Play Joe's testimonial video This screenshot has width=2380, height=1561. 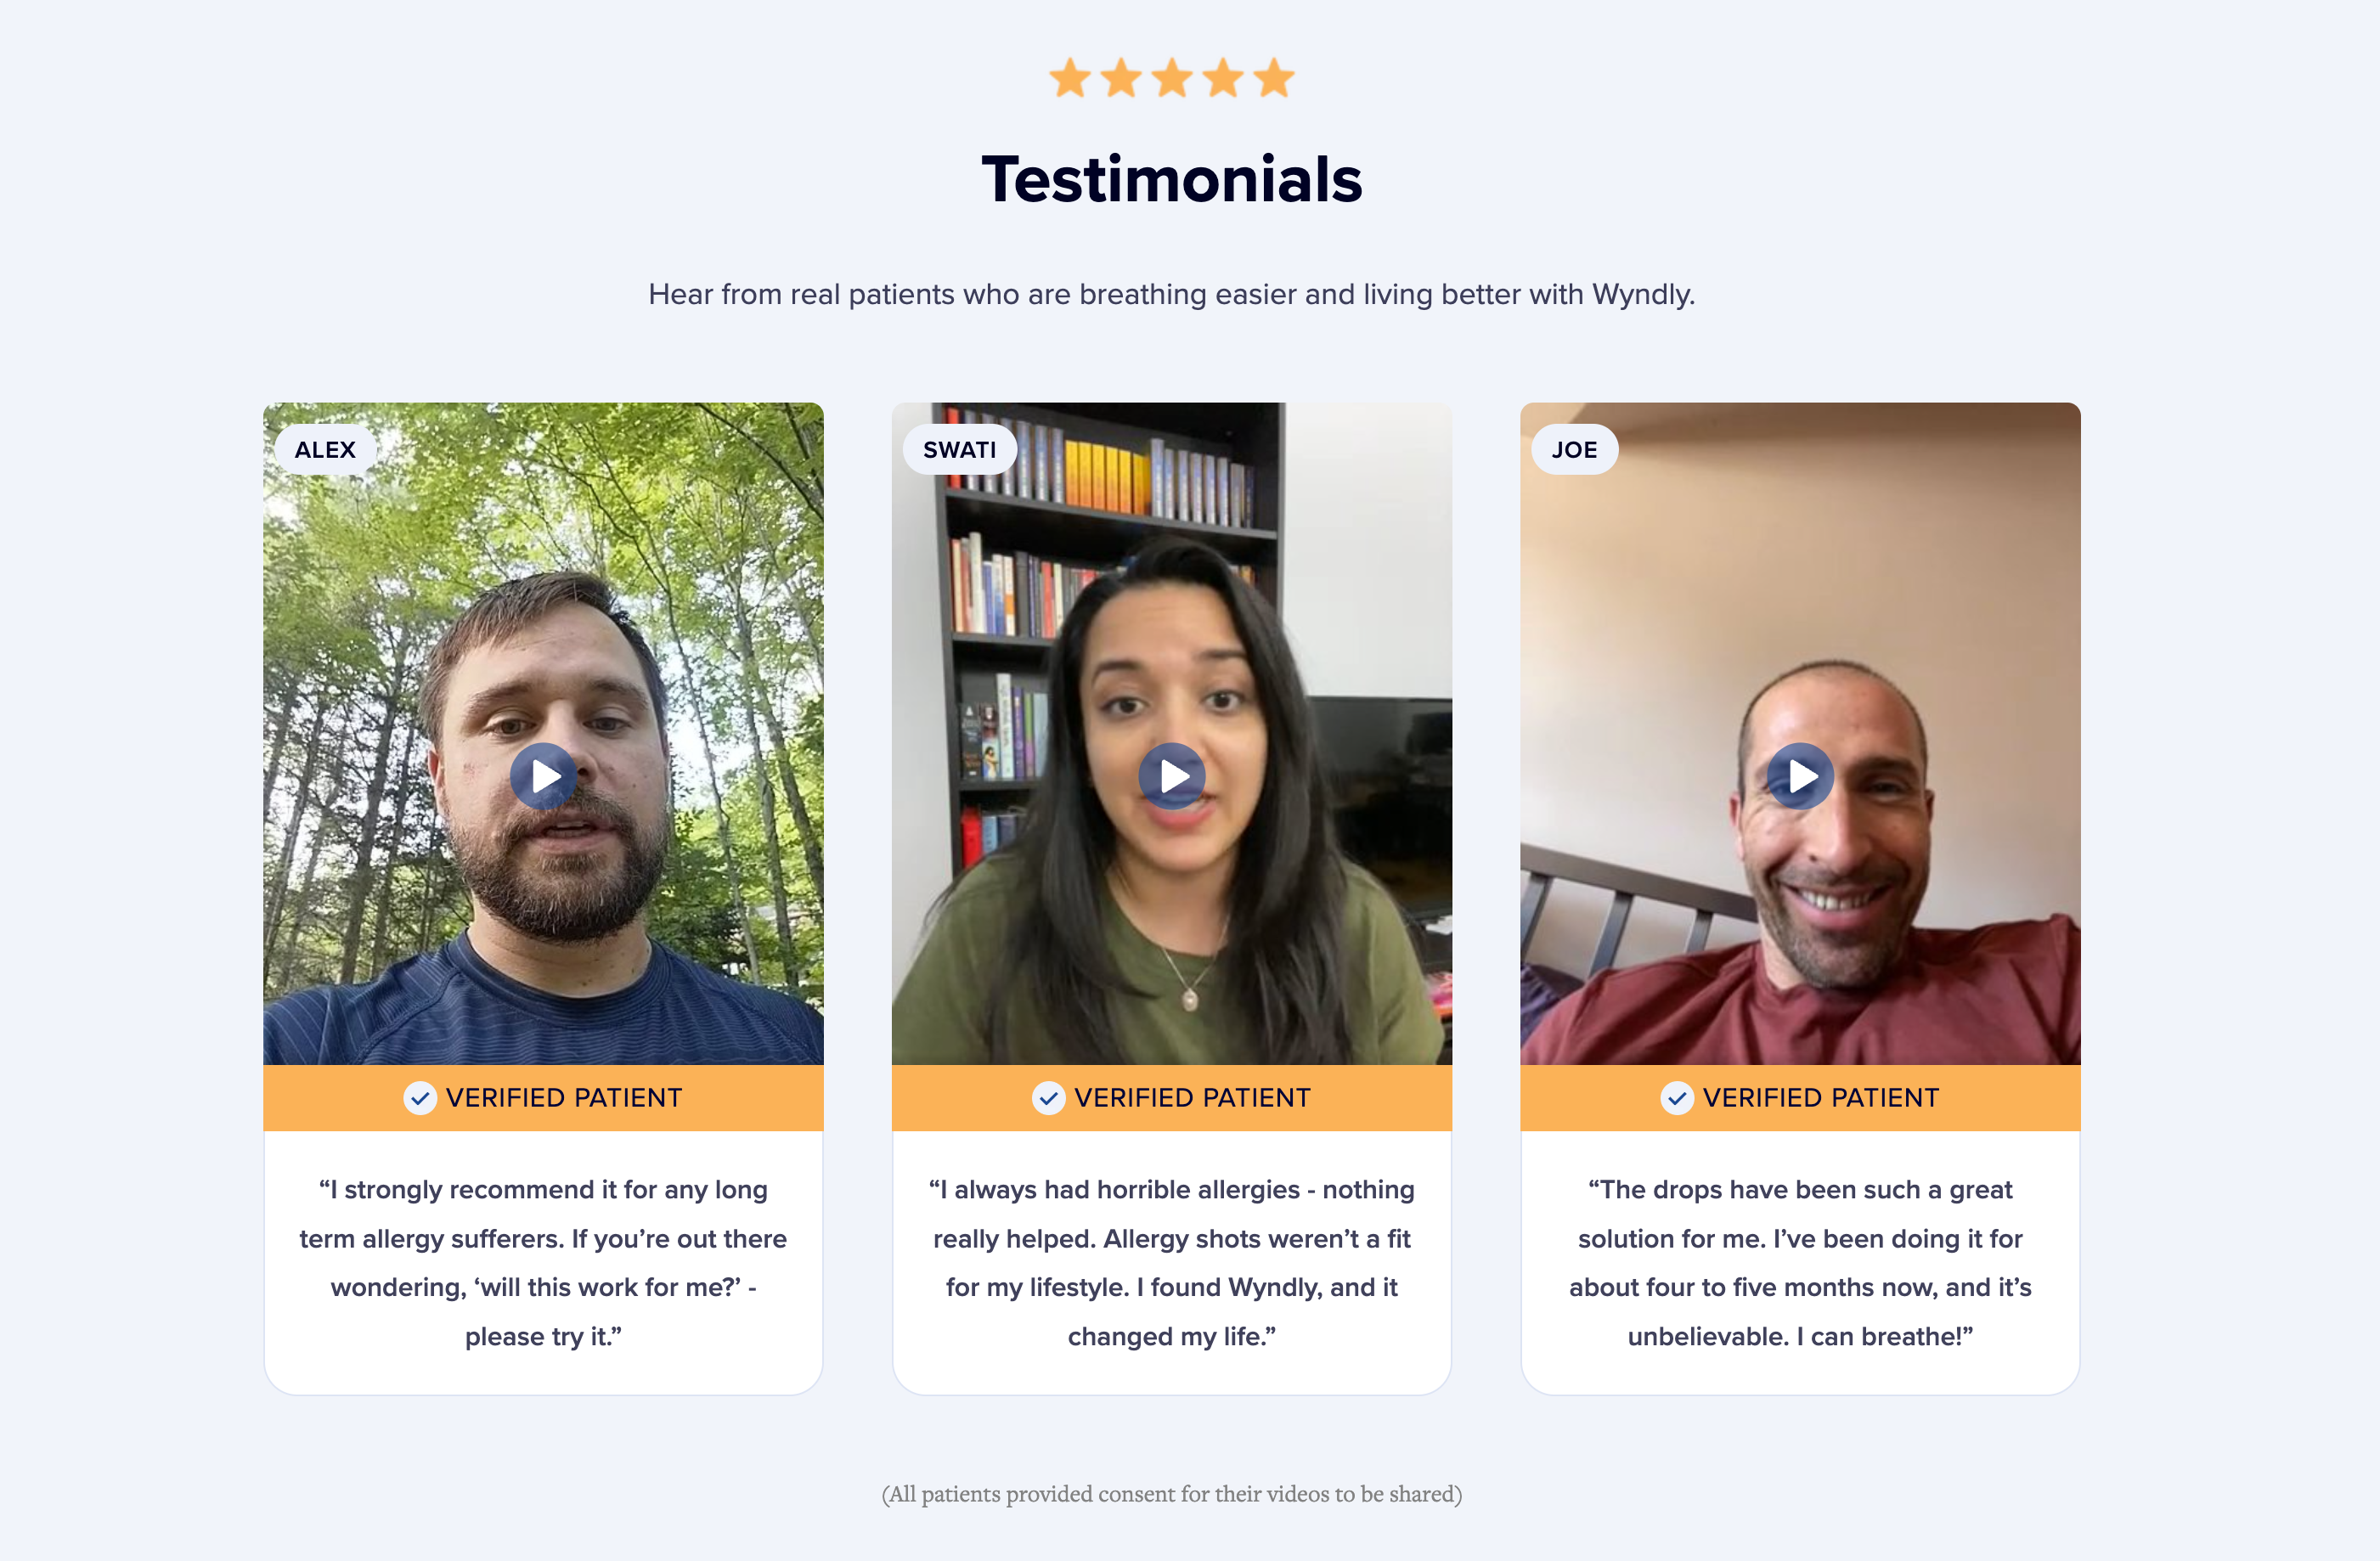coord(1800,776)
